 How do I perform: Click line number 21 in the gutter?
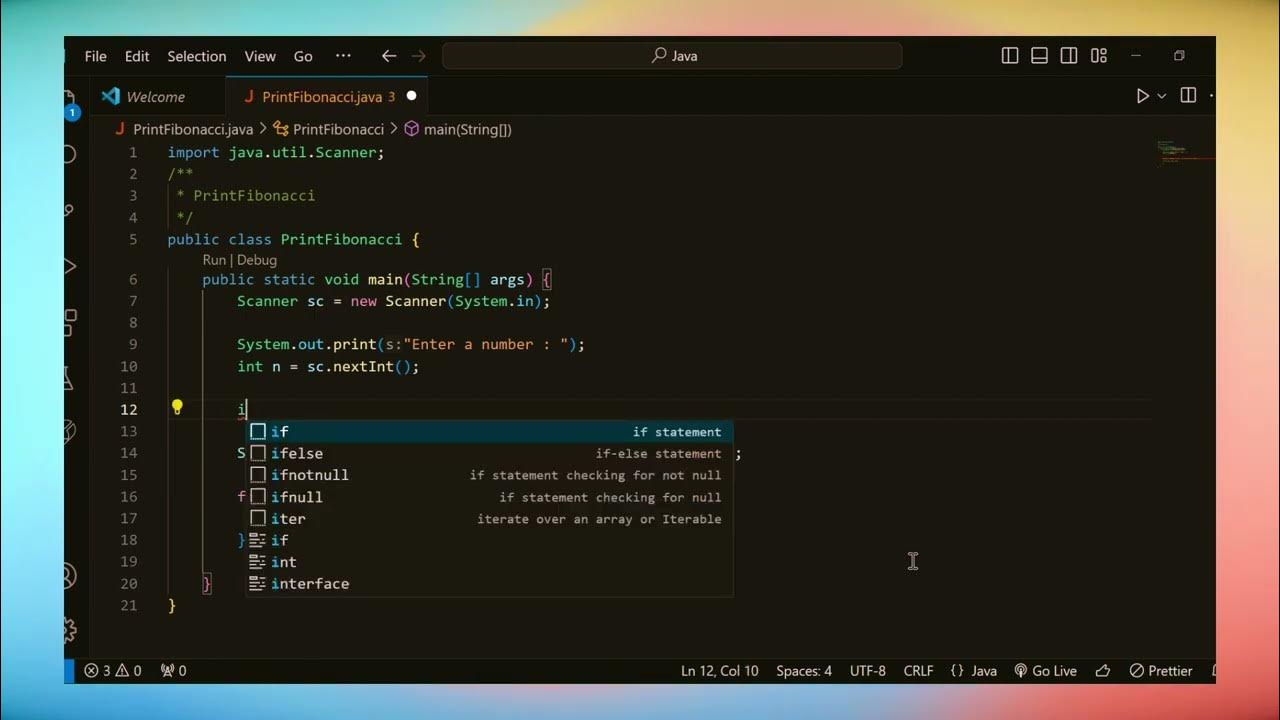point(129,605)
